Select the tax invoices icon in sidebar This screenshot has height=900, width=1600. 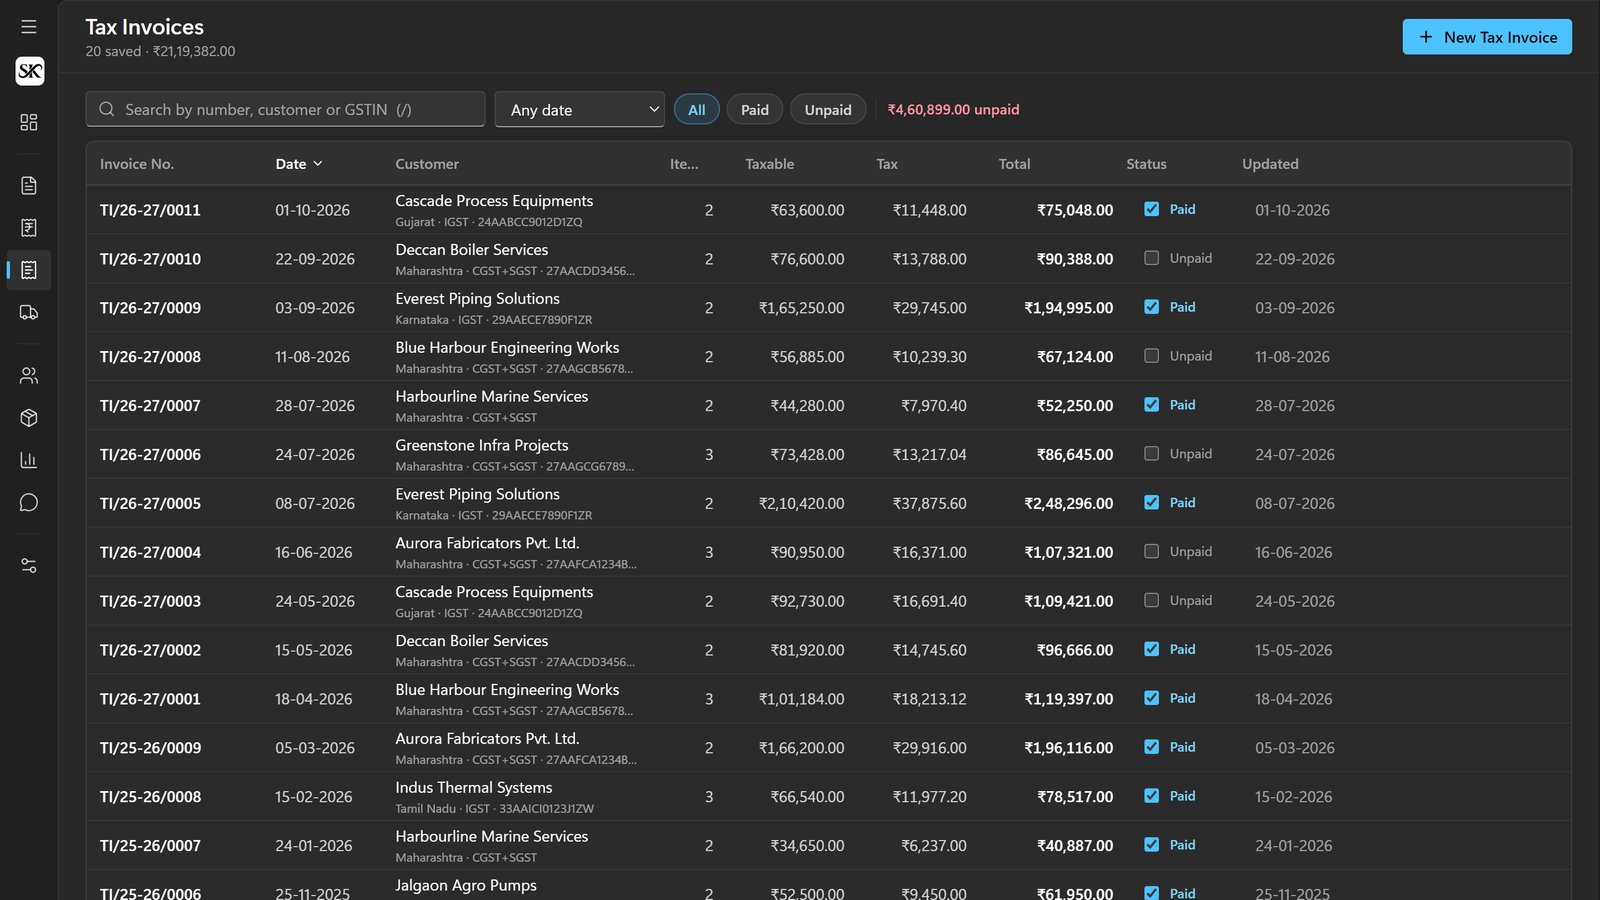coord(29,270)
